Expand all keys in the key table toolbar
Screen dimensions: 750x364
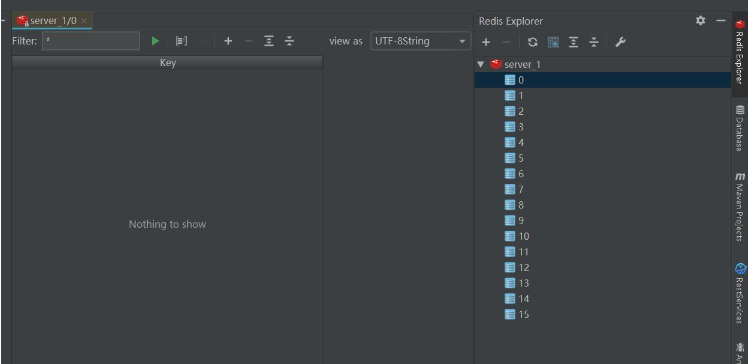coord(269,41)
